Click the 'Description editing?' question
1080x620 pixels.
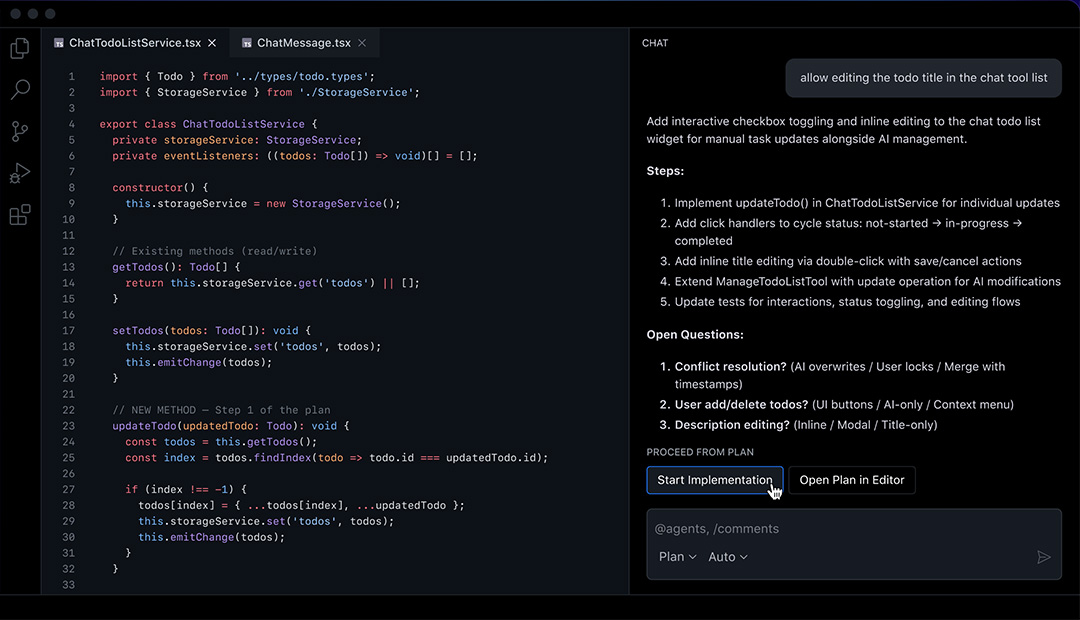tap(806, 424)
